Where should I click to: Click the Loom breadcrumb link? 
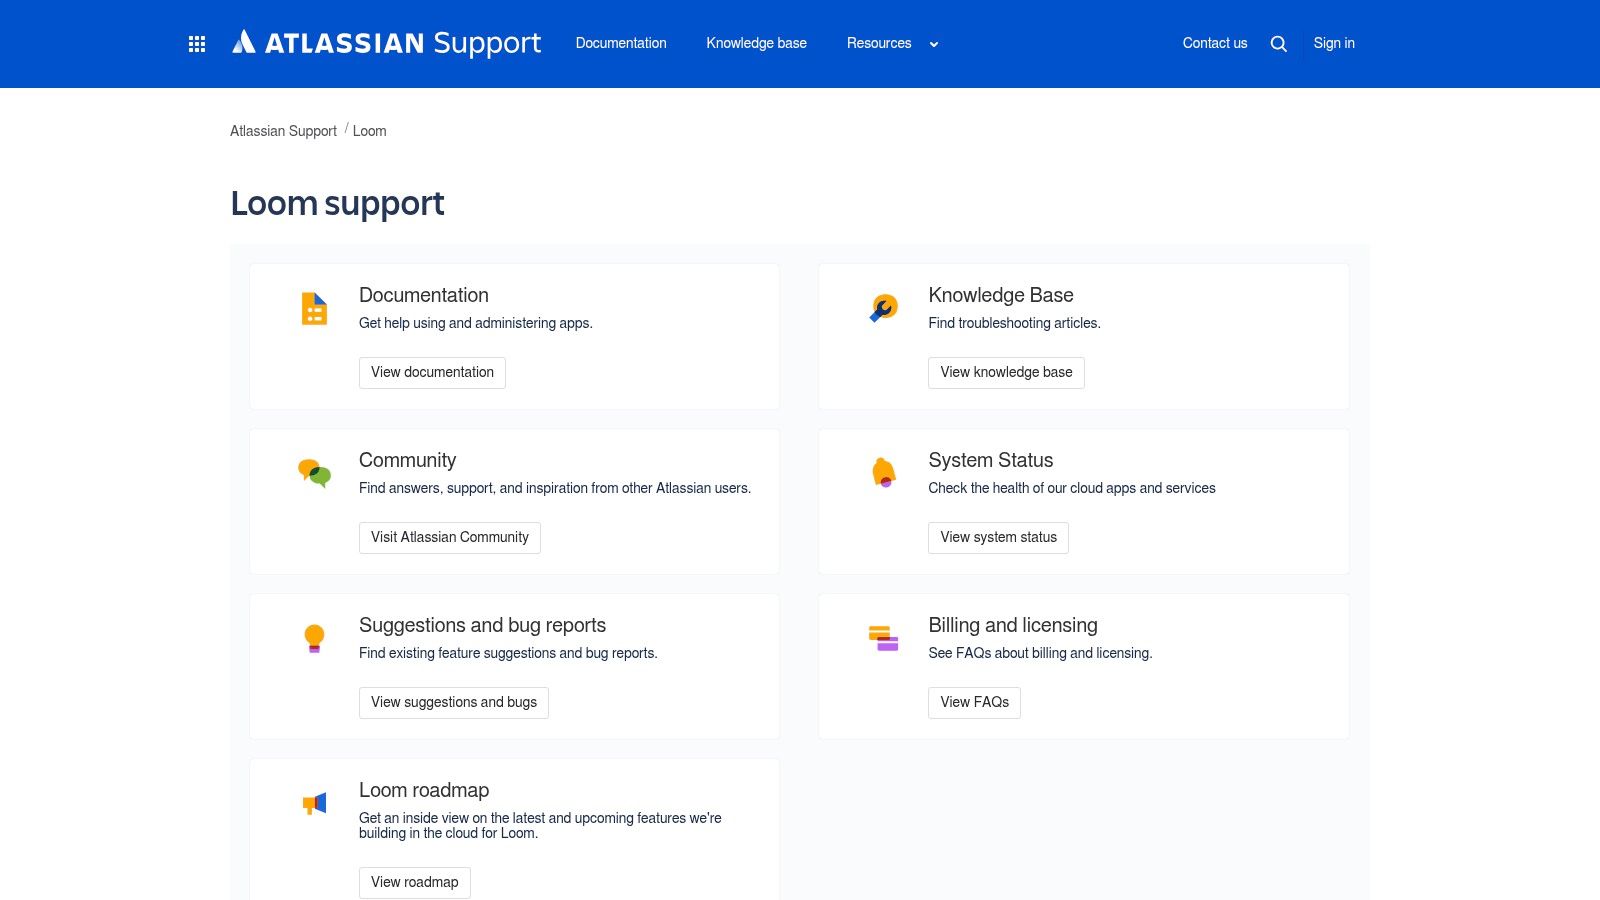369,131
